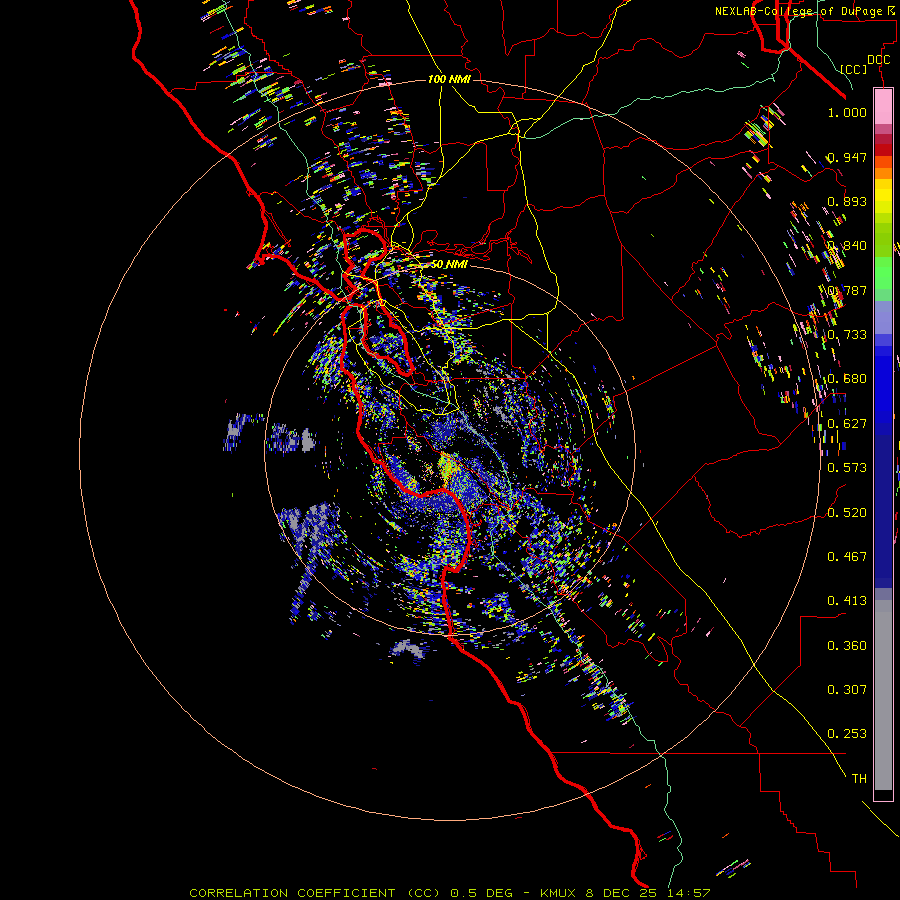Select the 1.000 scale value
This screenshot has height=900, width=900.
click(847, 112)
